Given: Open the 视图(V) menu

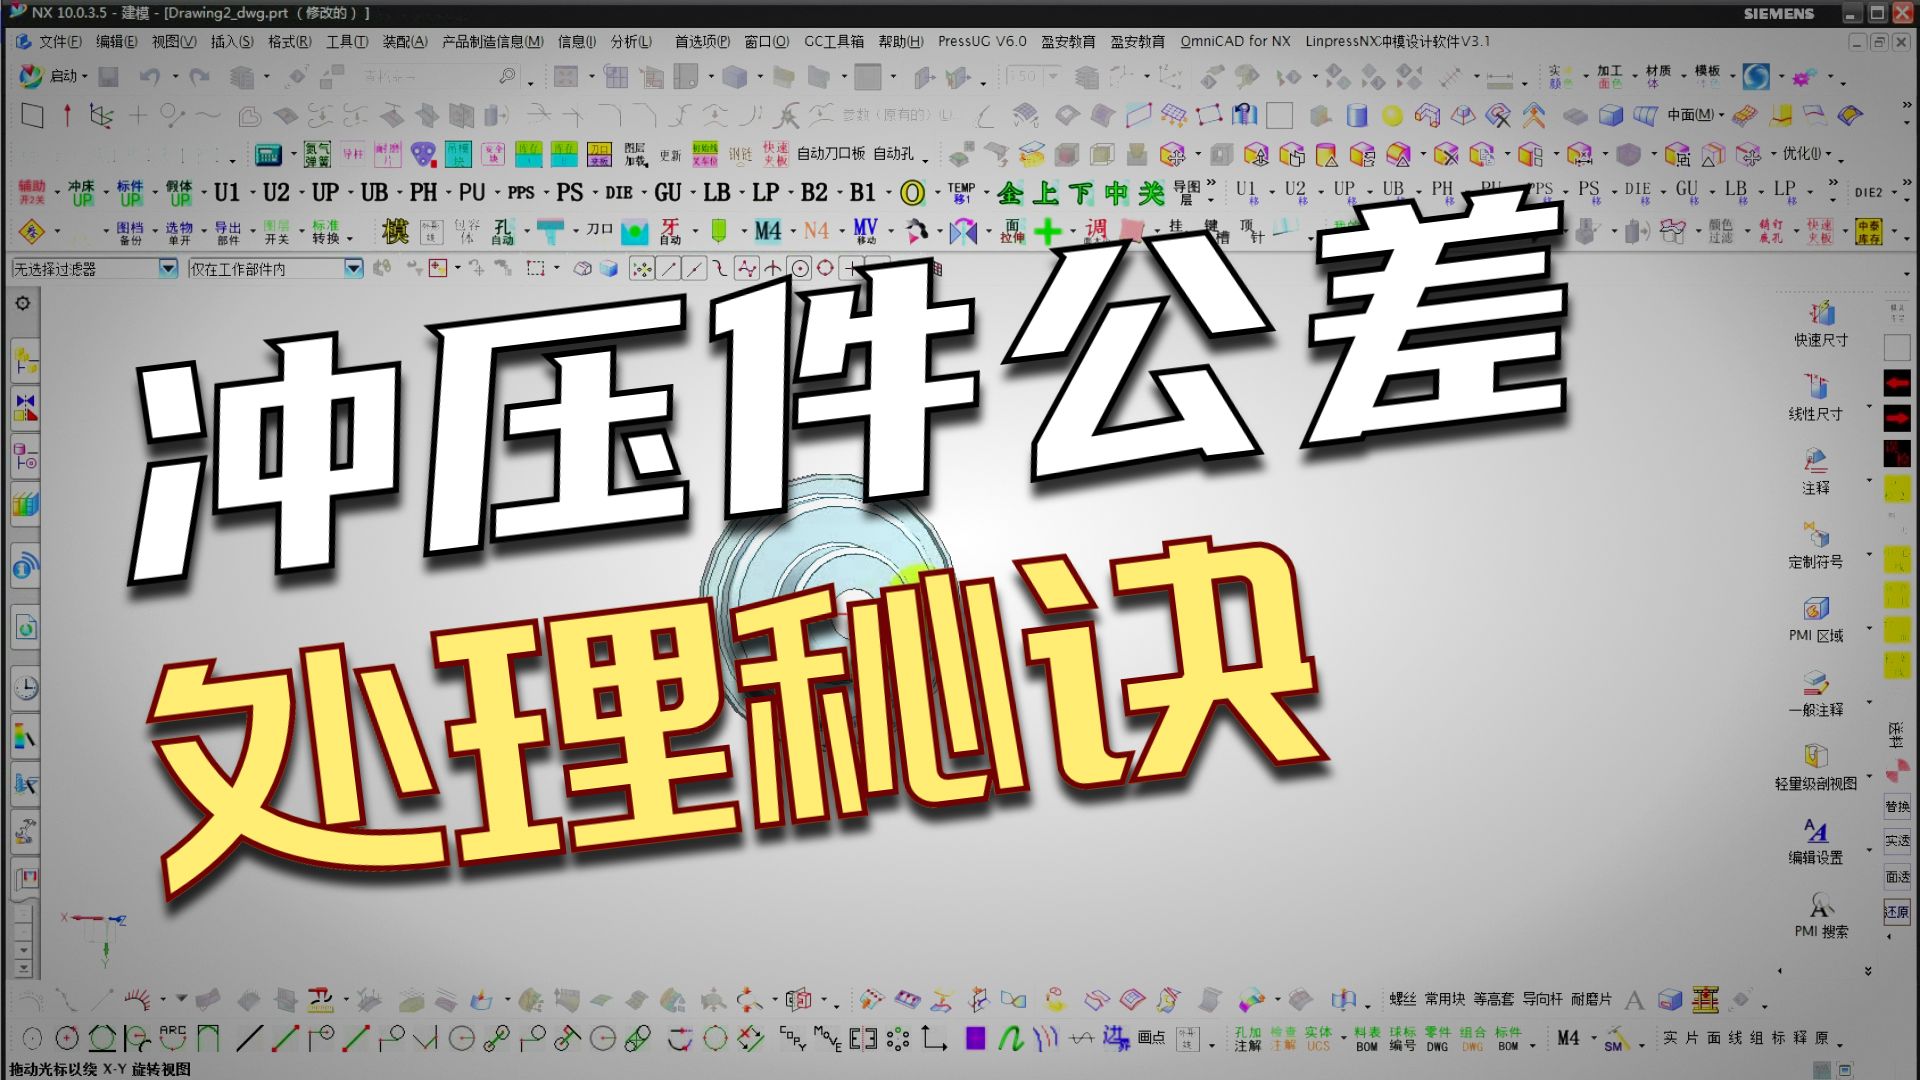Looking at the screenshot, I should [174, 41].
